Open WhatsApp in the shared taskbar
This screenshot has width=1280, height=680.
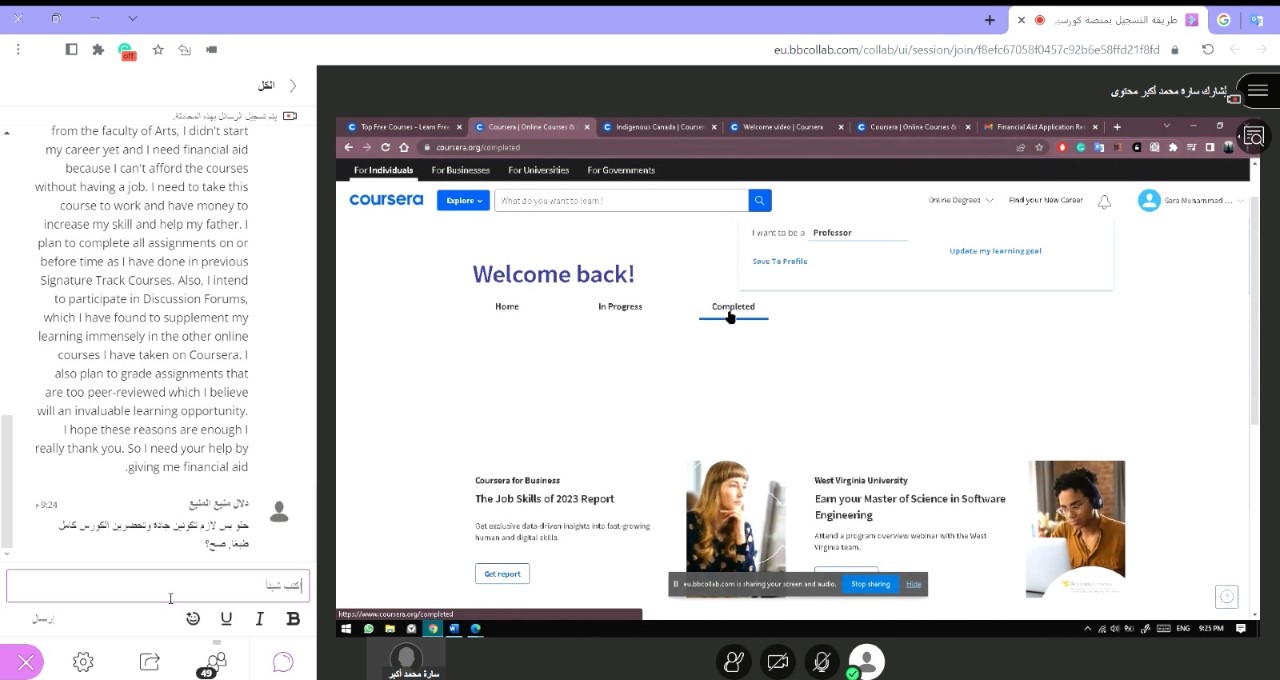[369, 629]
